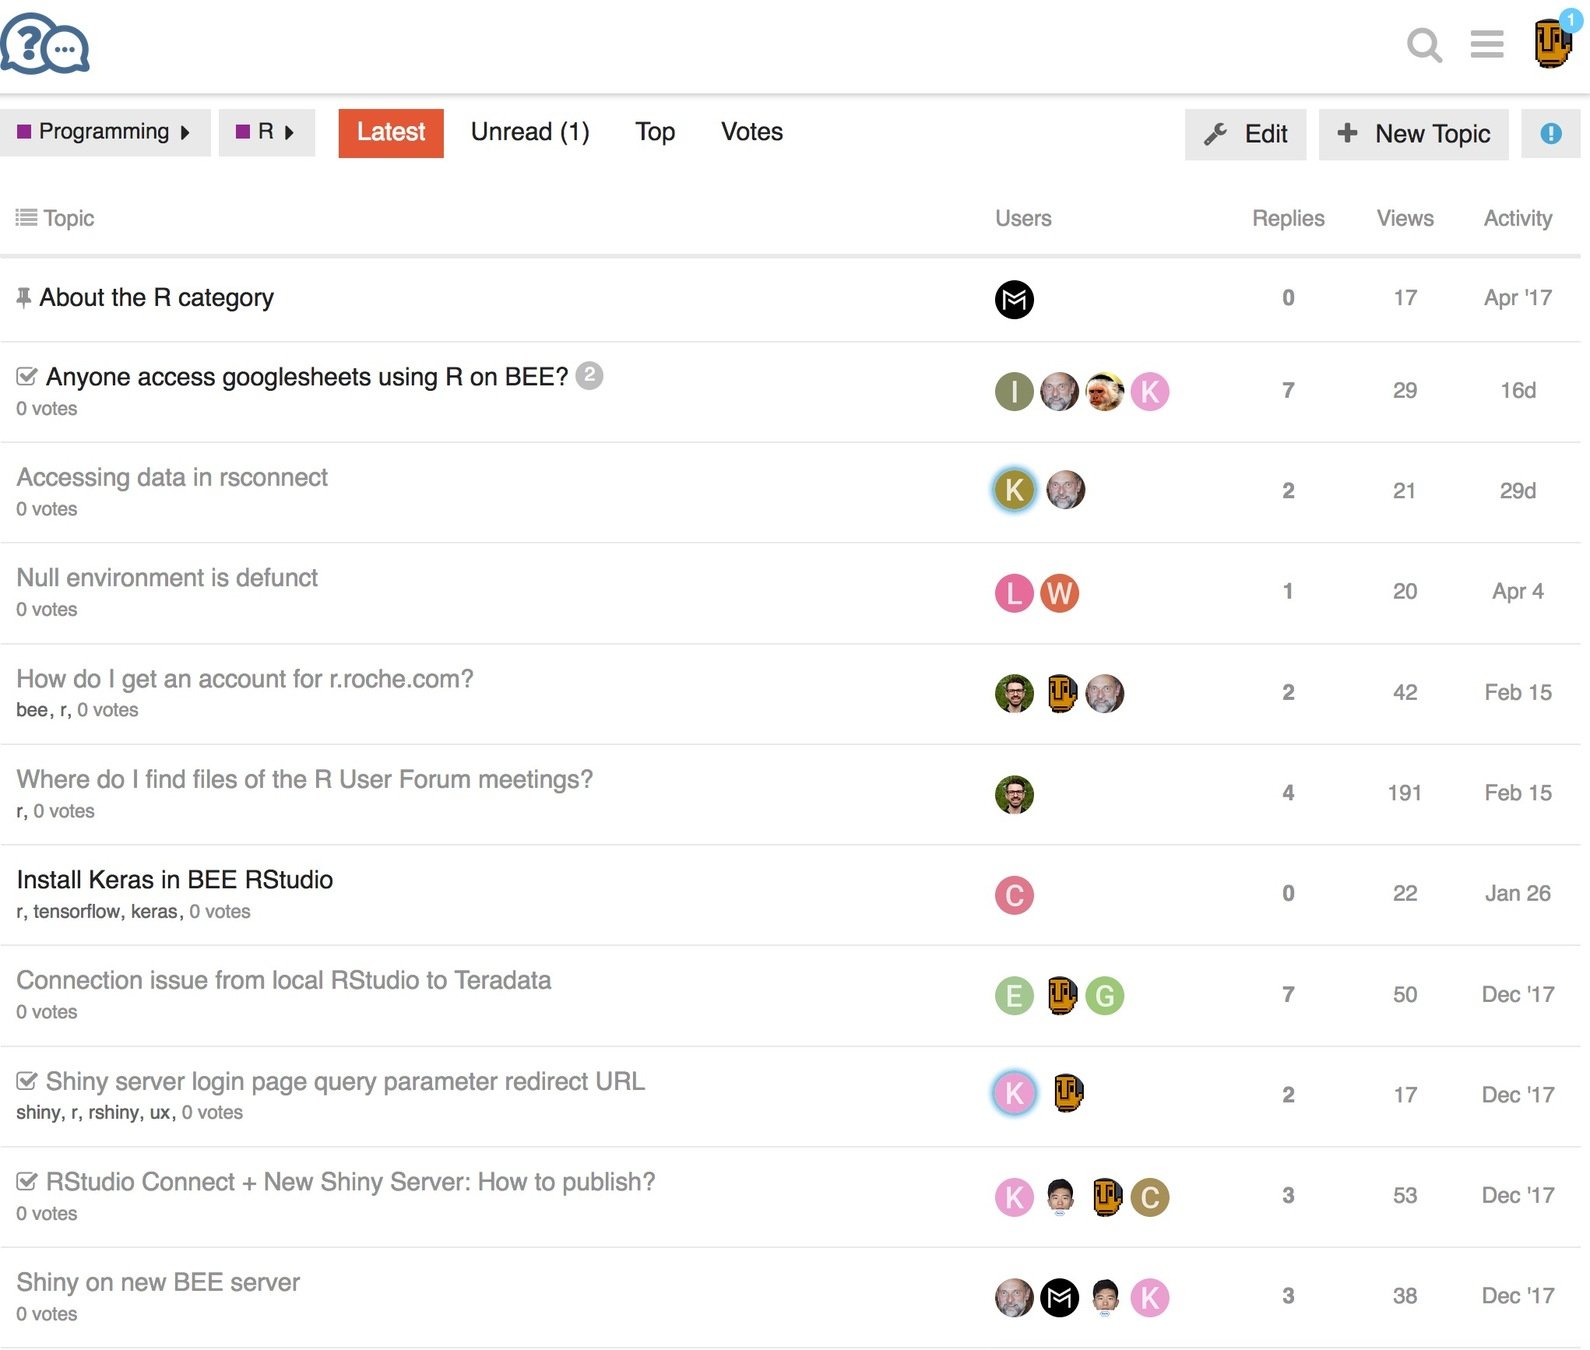Click the blue category notification level icon
This screenshot has width=1590, height=1350.
[1550, 134]
